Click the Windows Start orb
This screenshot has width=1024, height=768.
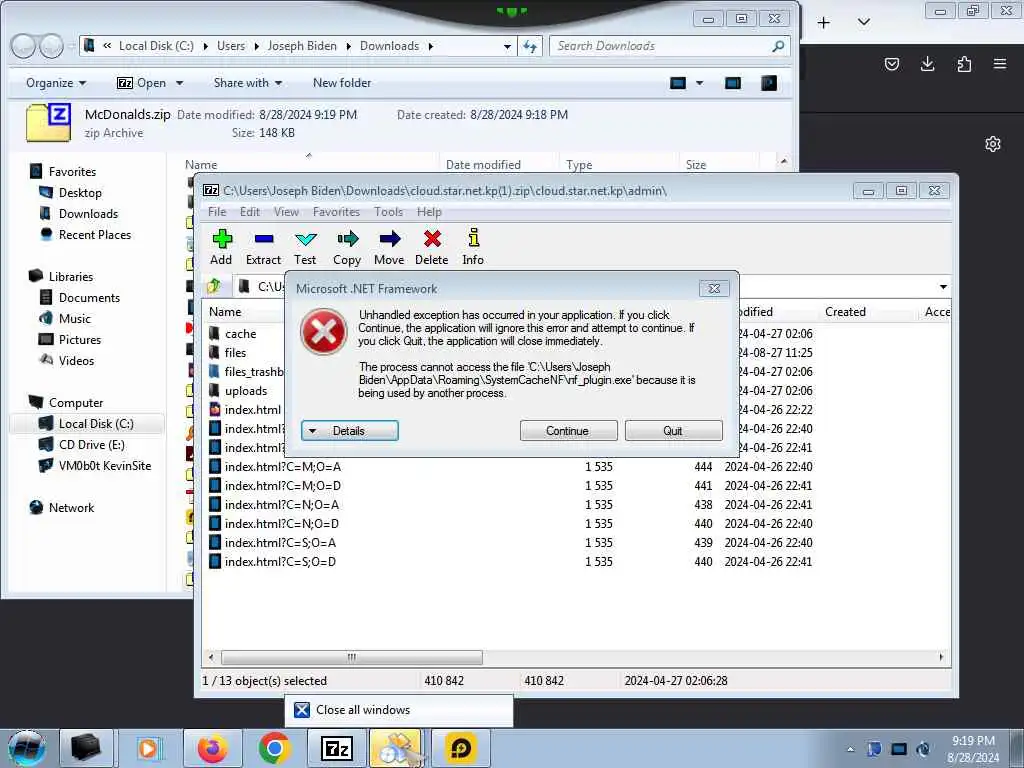pyautogui.click(x=26, y=748)
